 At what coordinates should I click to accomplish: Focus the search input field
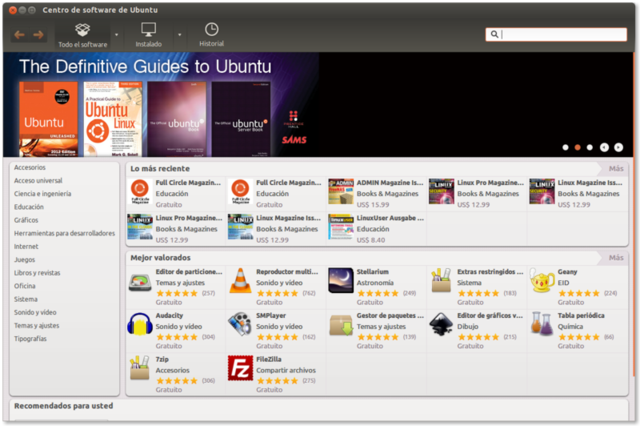(x=556, y=34)
